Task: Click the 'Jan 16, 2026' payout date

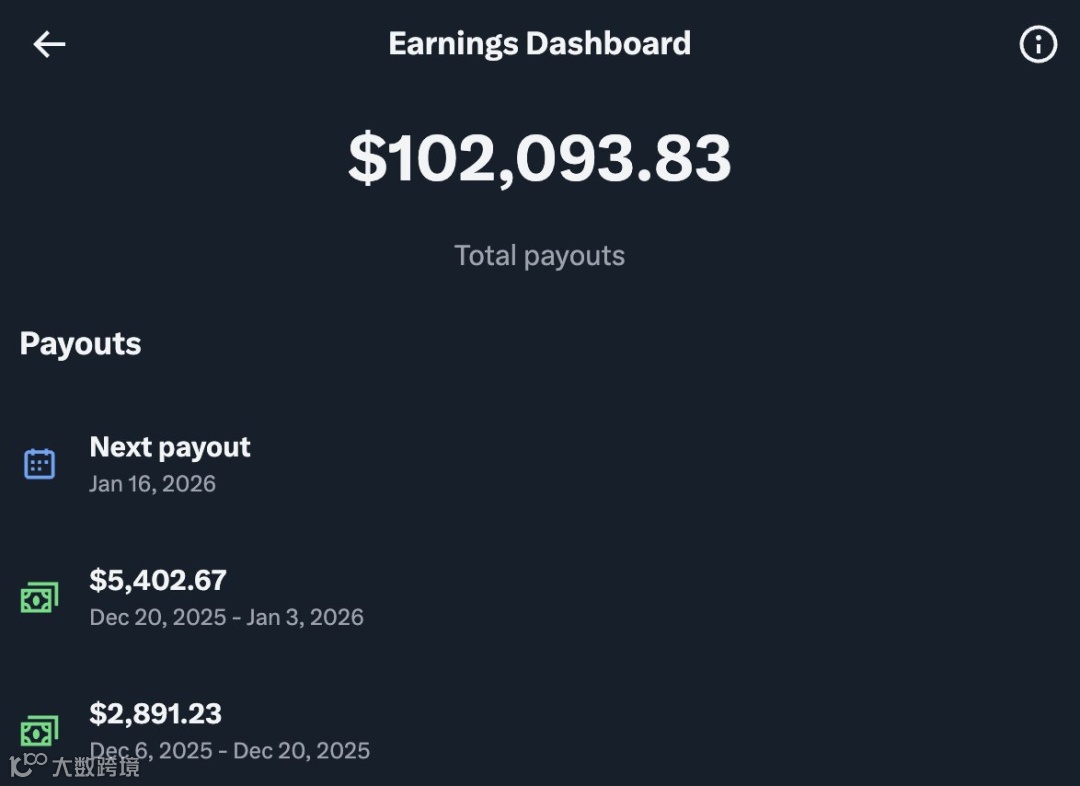Action: [152, 484]
